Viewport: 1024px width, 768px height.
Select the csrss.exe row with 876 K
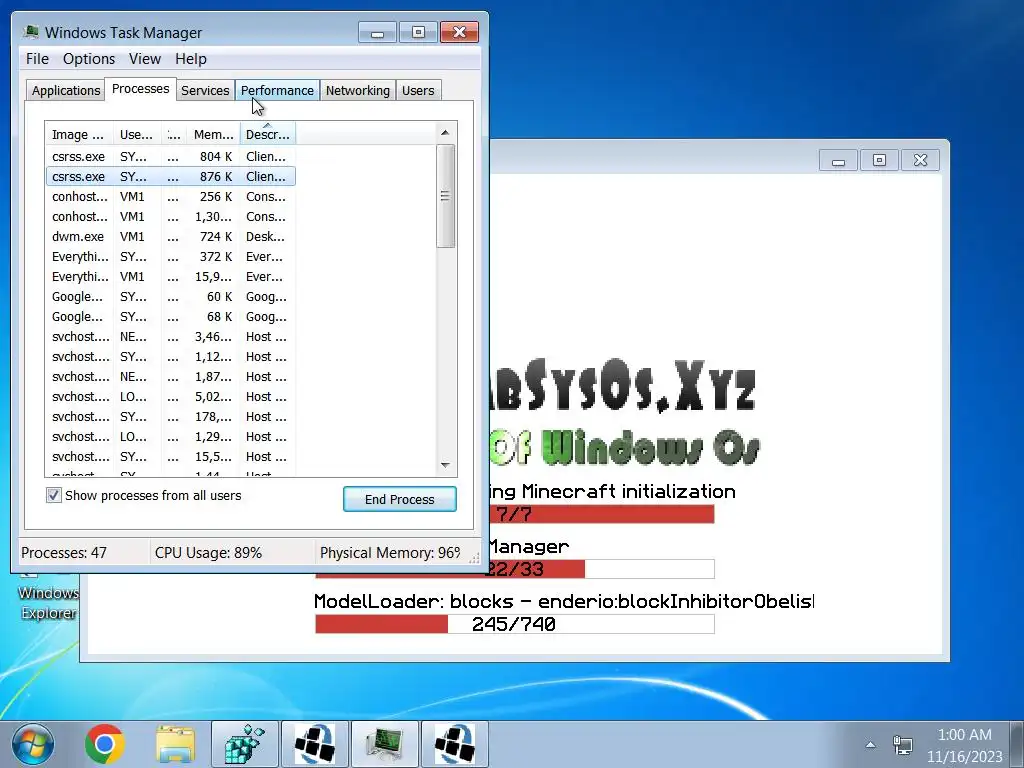[170, 176]
